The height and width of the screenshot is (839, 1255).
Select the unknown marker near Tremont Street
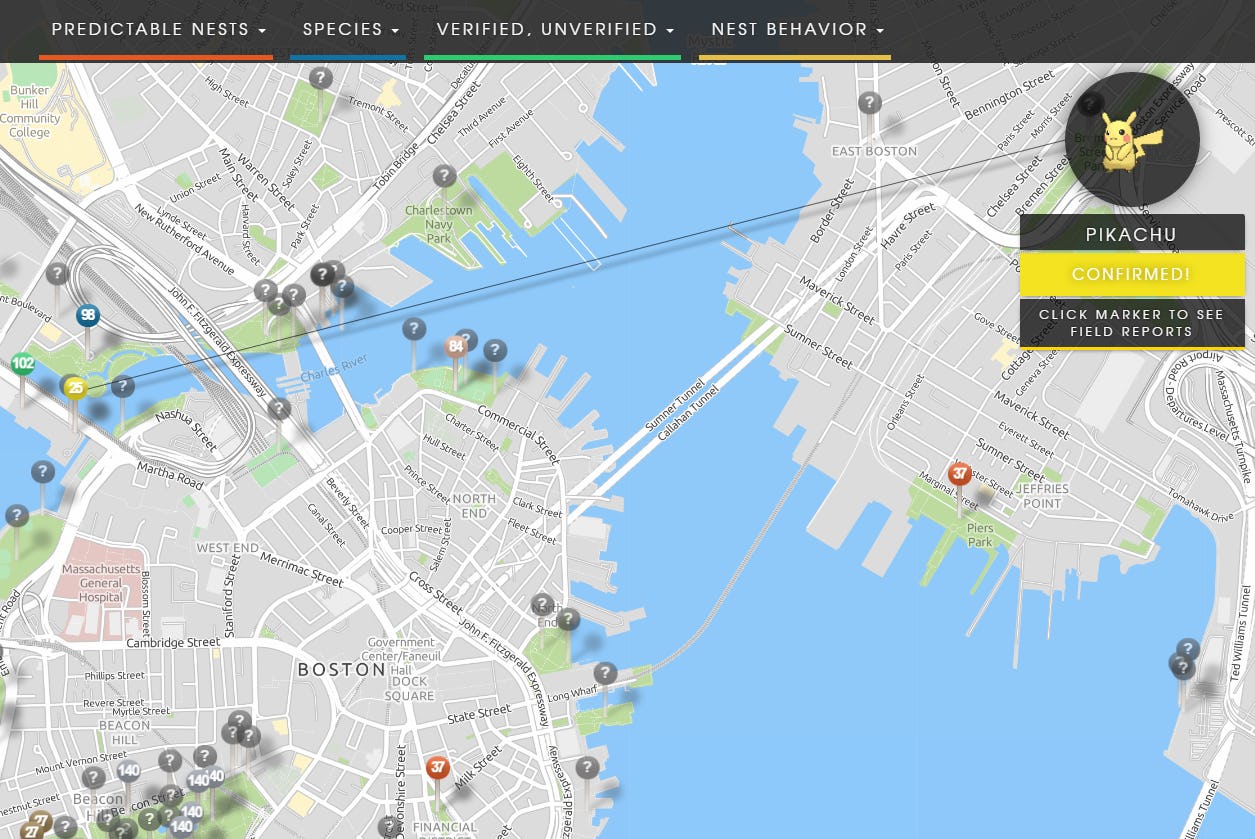(x=320, y=77)
